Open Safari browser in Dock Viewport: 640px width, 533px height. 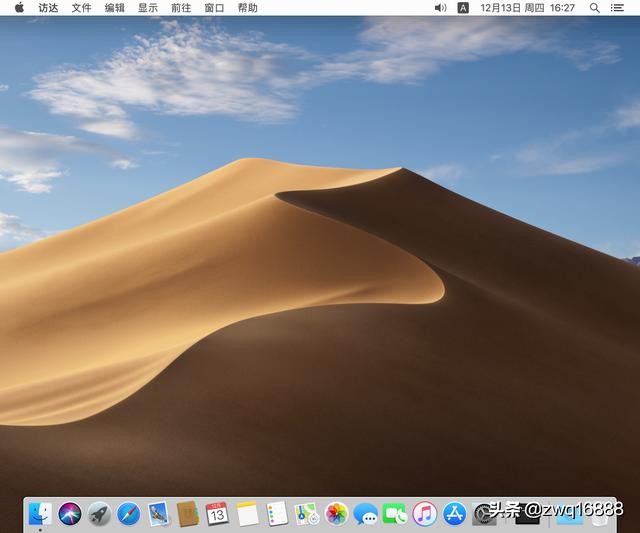tap(129, 514)
